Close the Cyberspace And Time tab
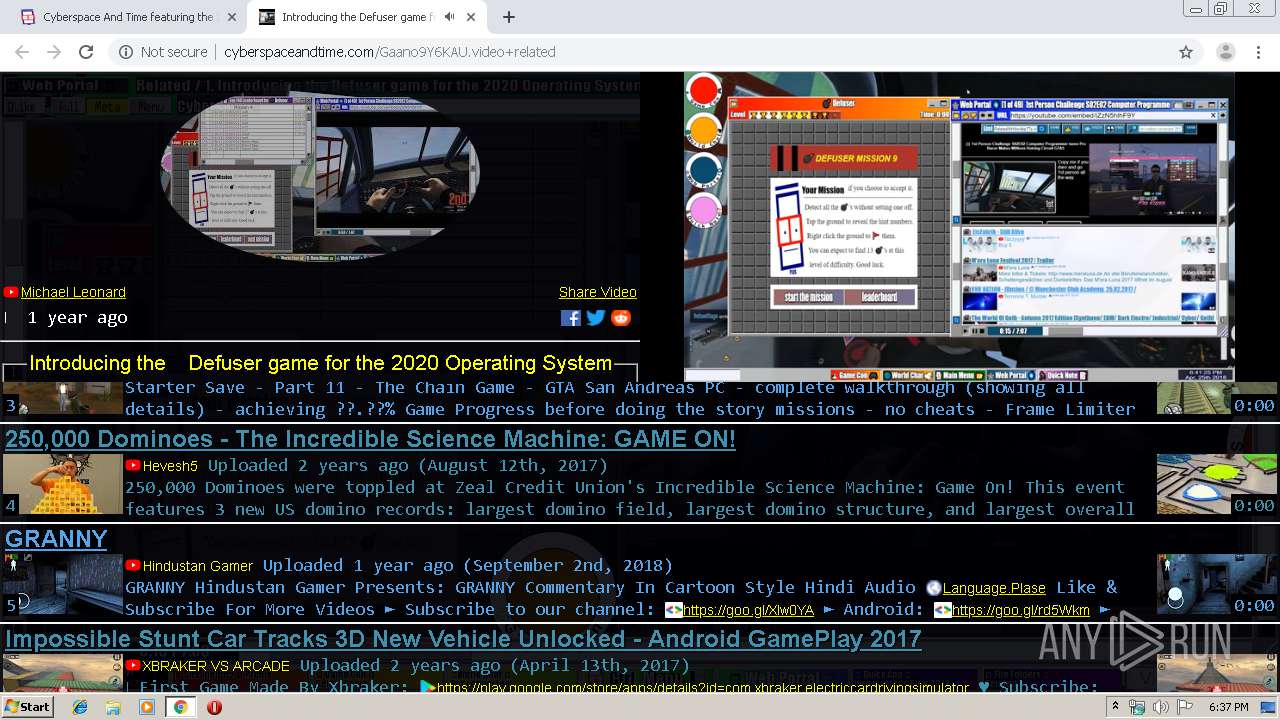This screenshot has height=720, width=1280. (232, 17)
